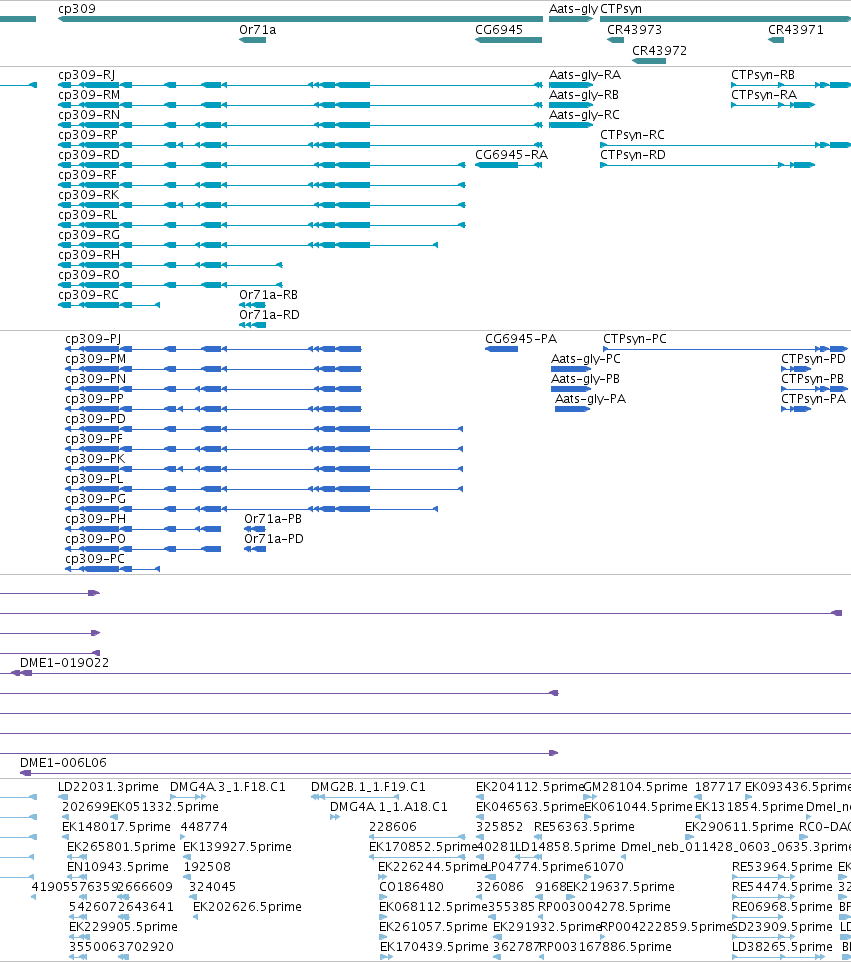The image size is (851, 962).
Task: Click the cp309-PD protein label
Action: [x=96, y=419]
